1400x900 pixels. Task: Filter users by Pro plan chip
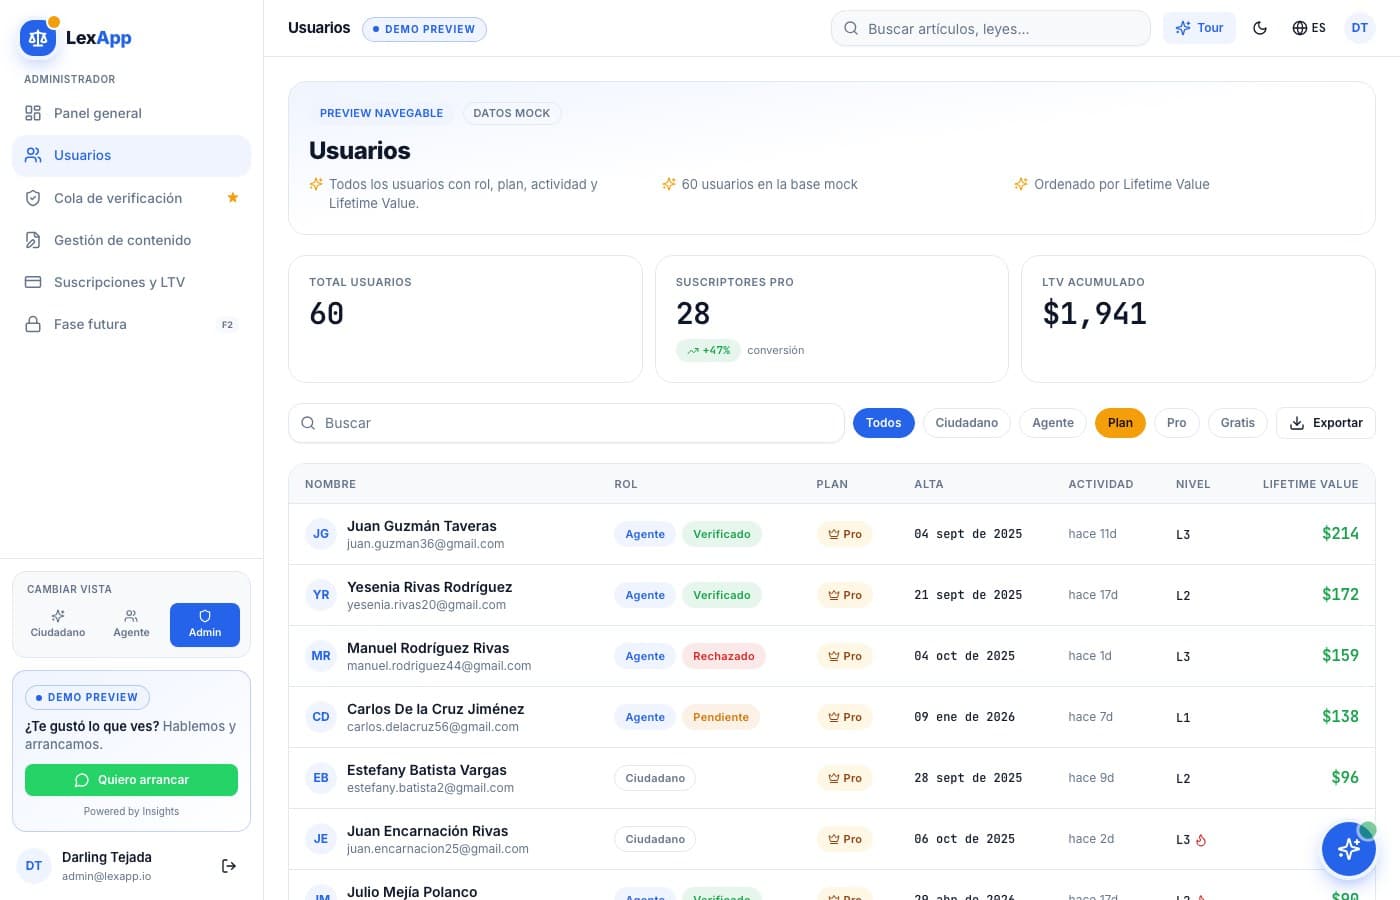(1177, 423)
